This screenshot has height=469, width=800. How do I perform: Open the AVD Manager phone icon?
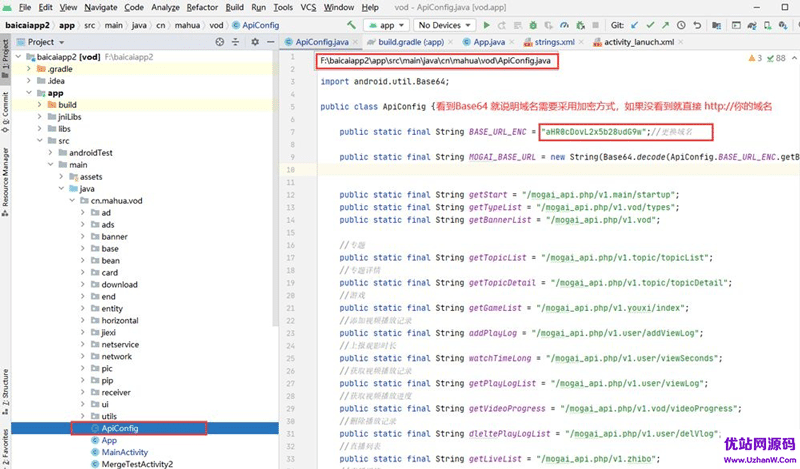point(767,25)
